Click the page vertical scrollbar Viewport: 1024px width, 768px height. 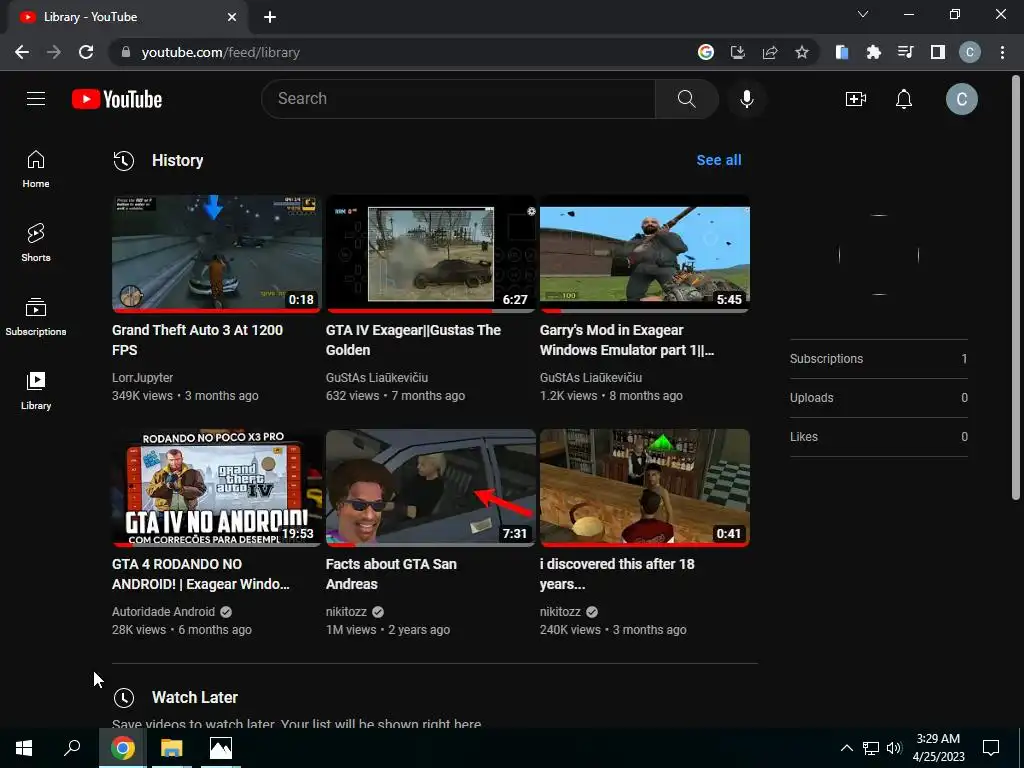pos(1016,287)
